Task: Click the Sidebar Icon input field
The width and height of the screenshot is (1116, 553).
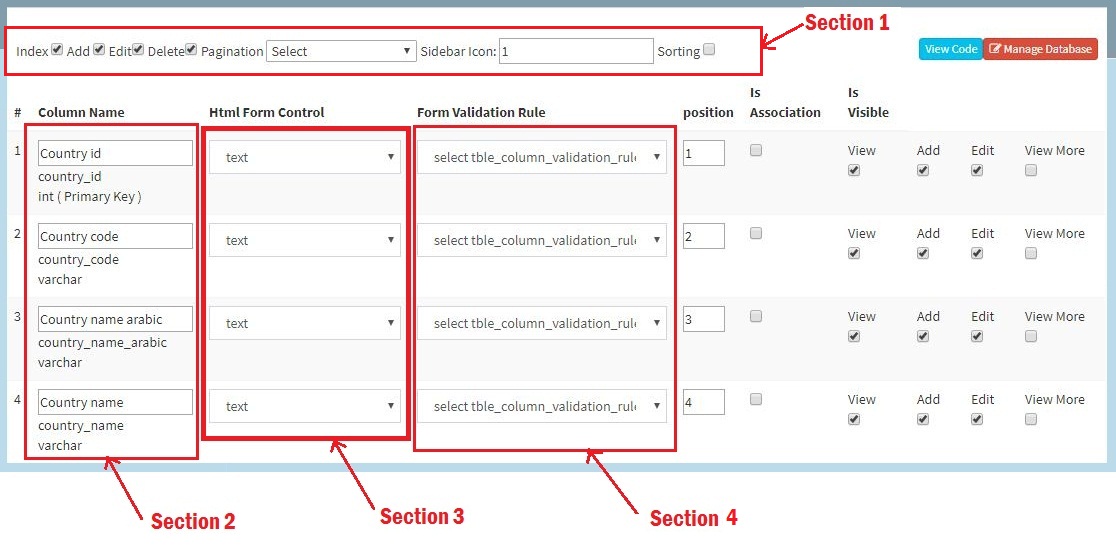Action: (576, 51)
